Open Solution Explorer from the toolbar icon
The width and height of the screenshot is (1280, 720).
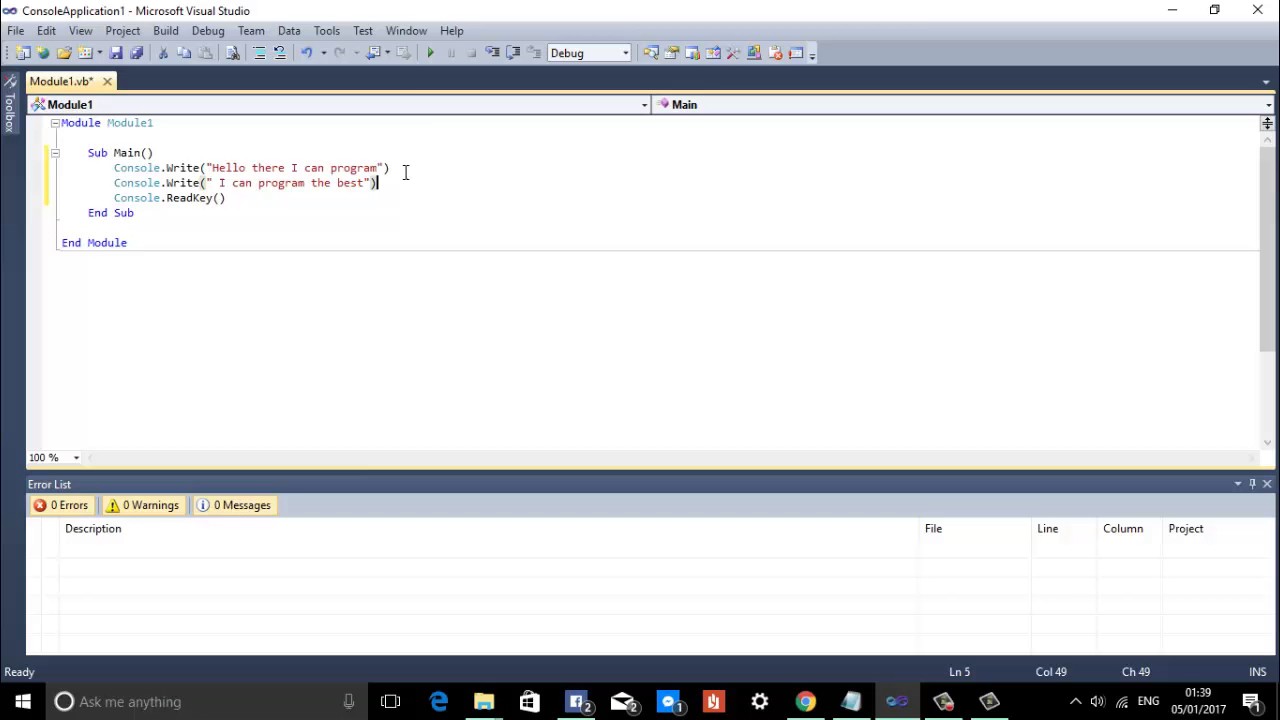click(651, 53)
